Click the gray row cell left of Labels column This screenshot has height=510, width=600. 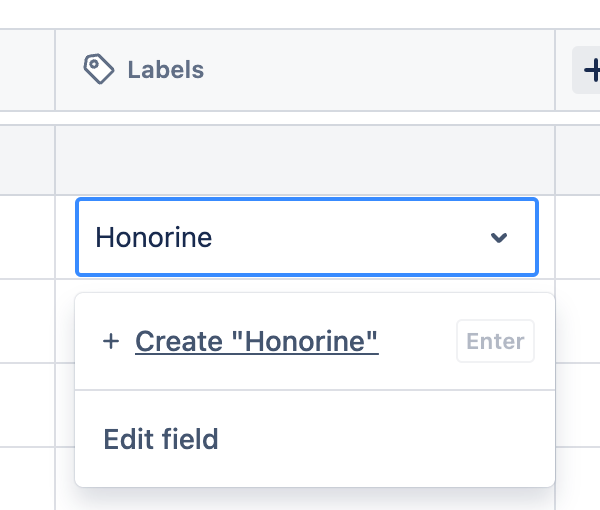(x=27, y=160)
